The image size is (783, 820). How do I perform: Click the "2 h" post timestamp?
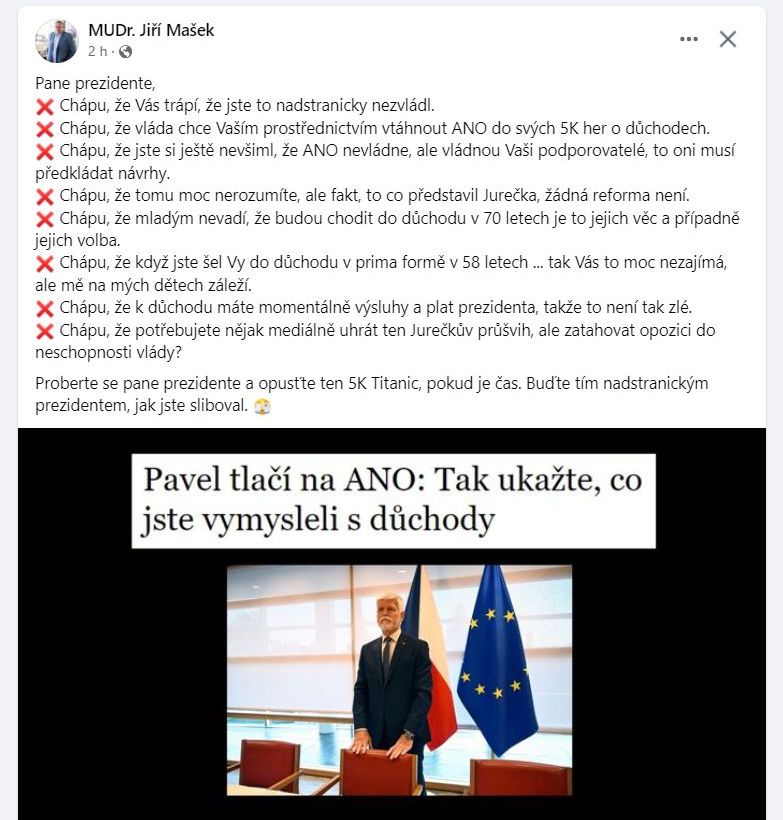97,51
